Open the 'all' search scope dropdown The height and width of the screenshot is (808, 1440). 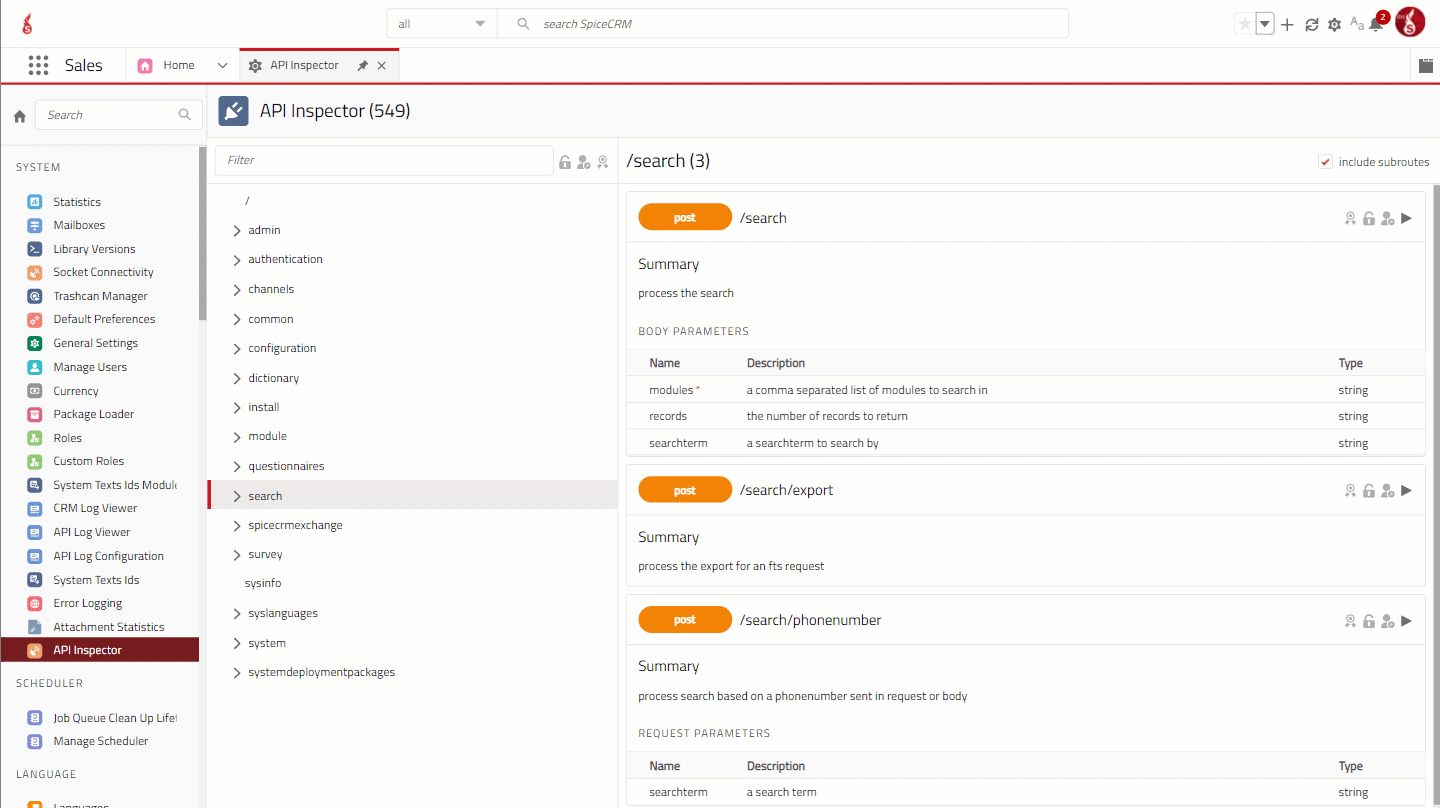coord(442,24)
